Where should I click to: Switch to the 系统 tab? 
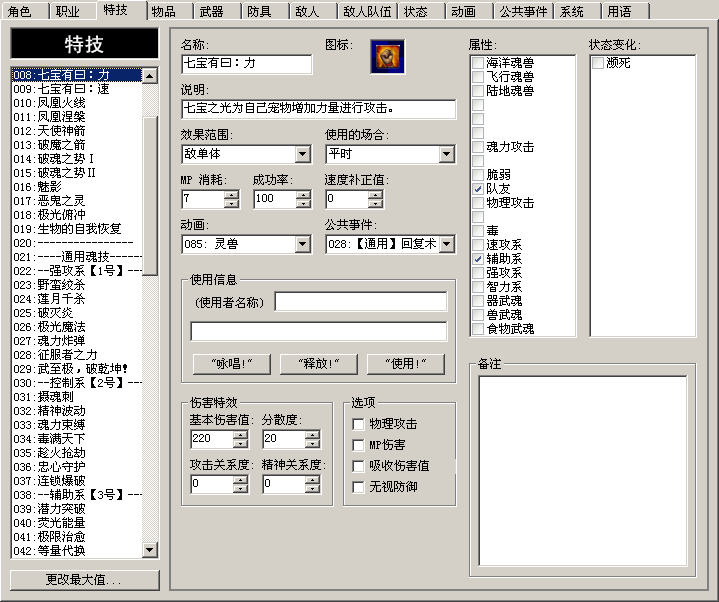coord(577,11)
